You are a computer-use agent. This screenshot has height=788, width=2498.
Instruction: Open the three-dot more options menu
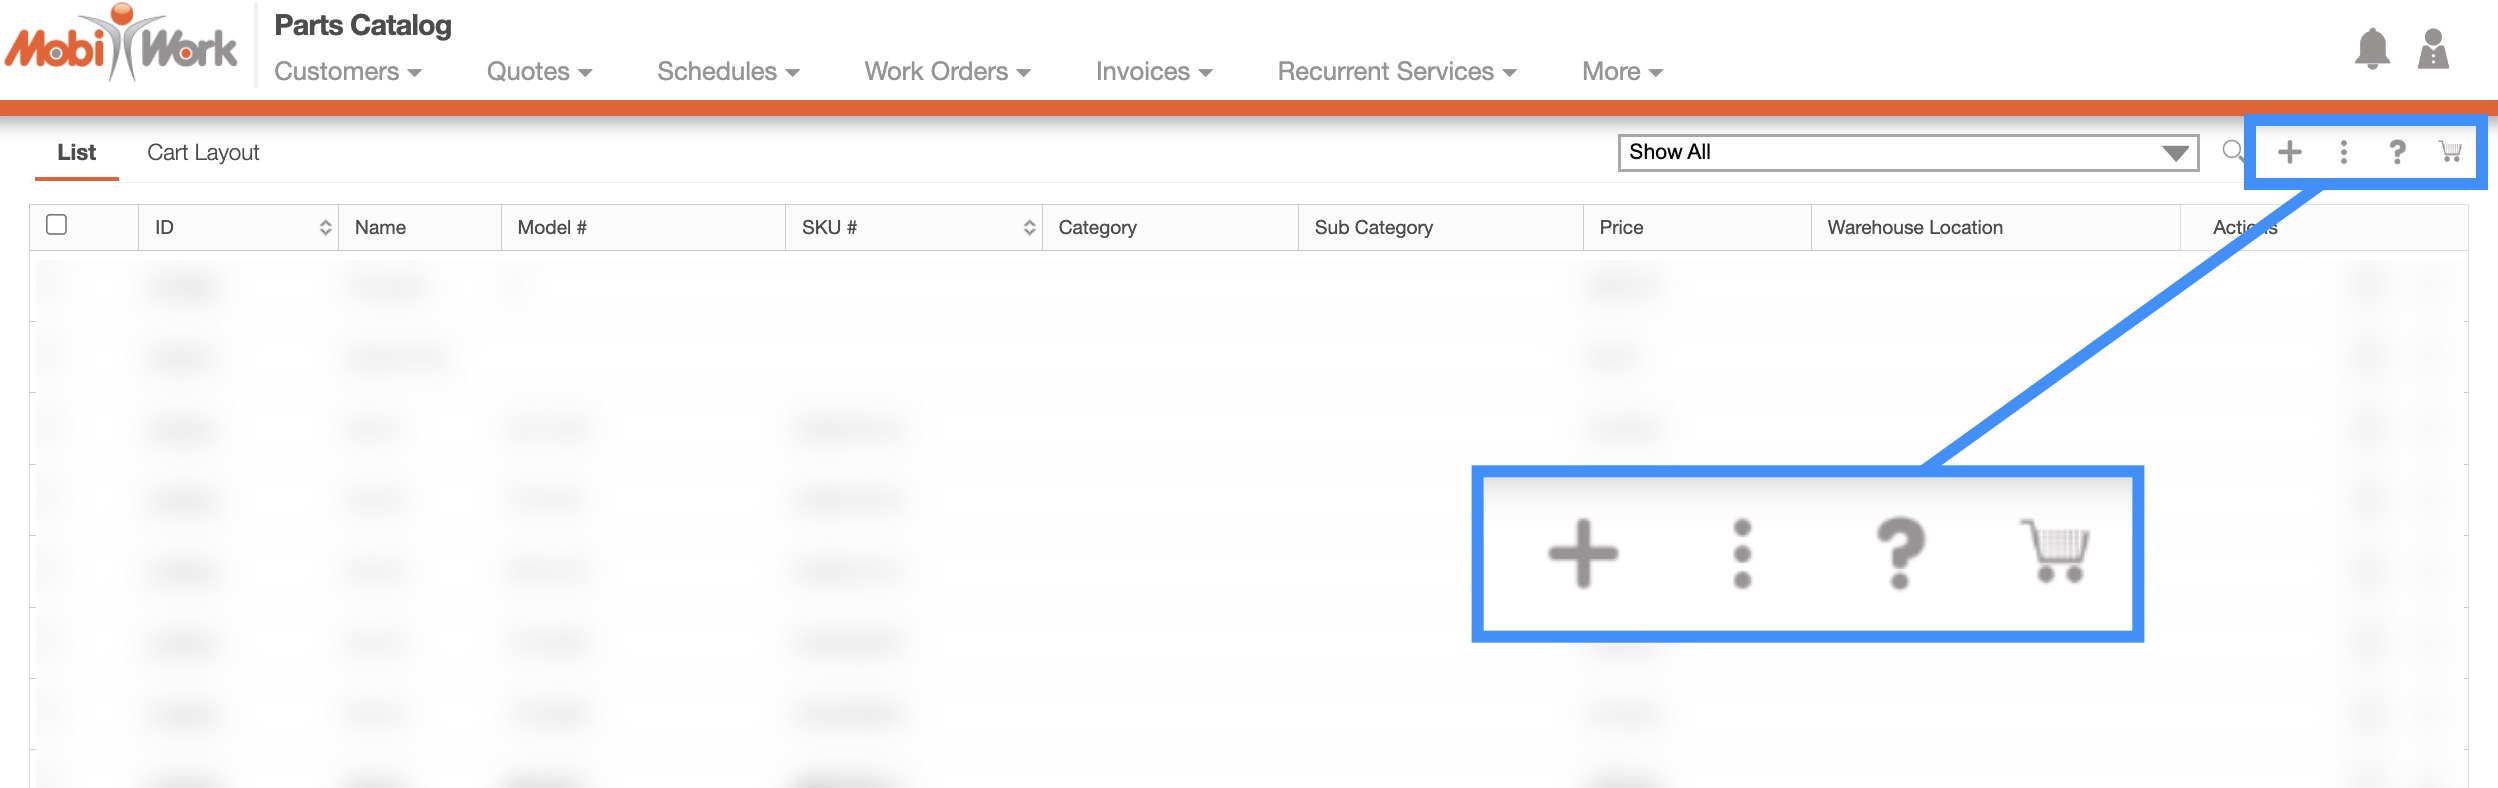pyautogui.click(x=2343, y=152)
